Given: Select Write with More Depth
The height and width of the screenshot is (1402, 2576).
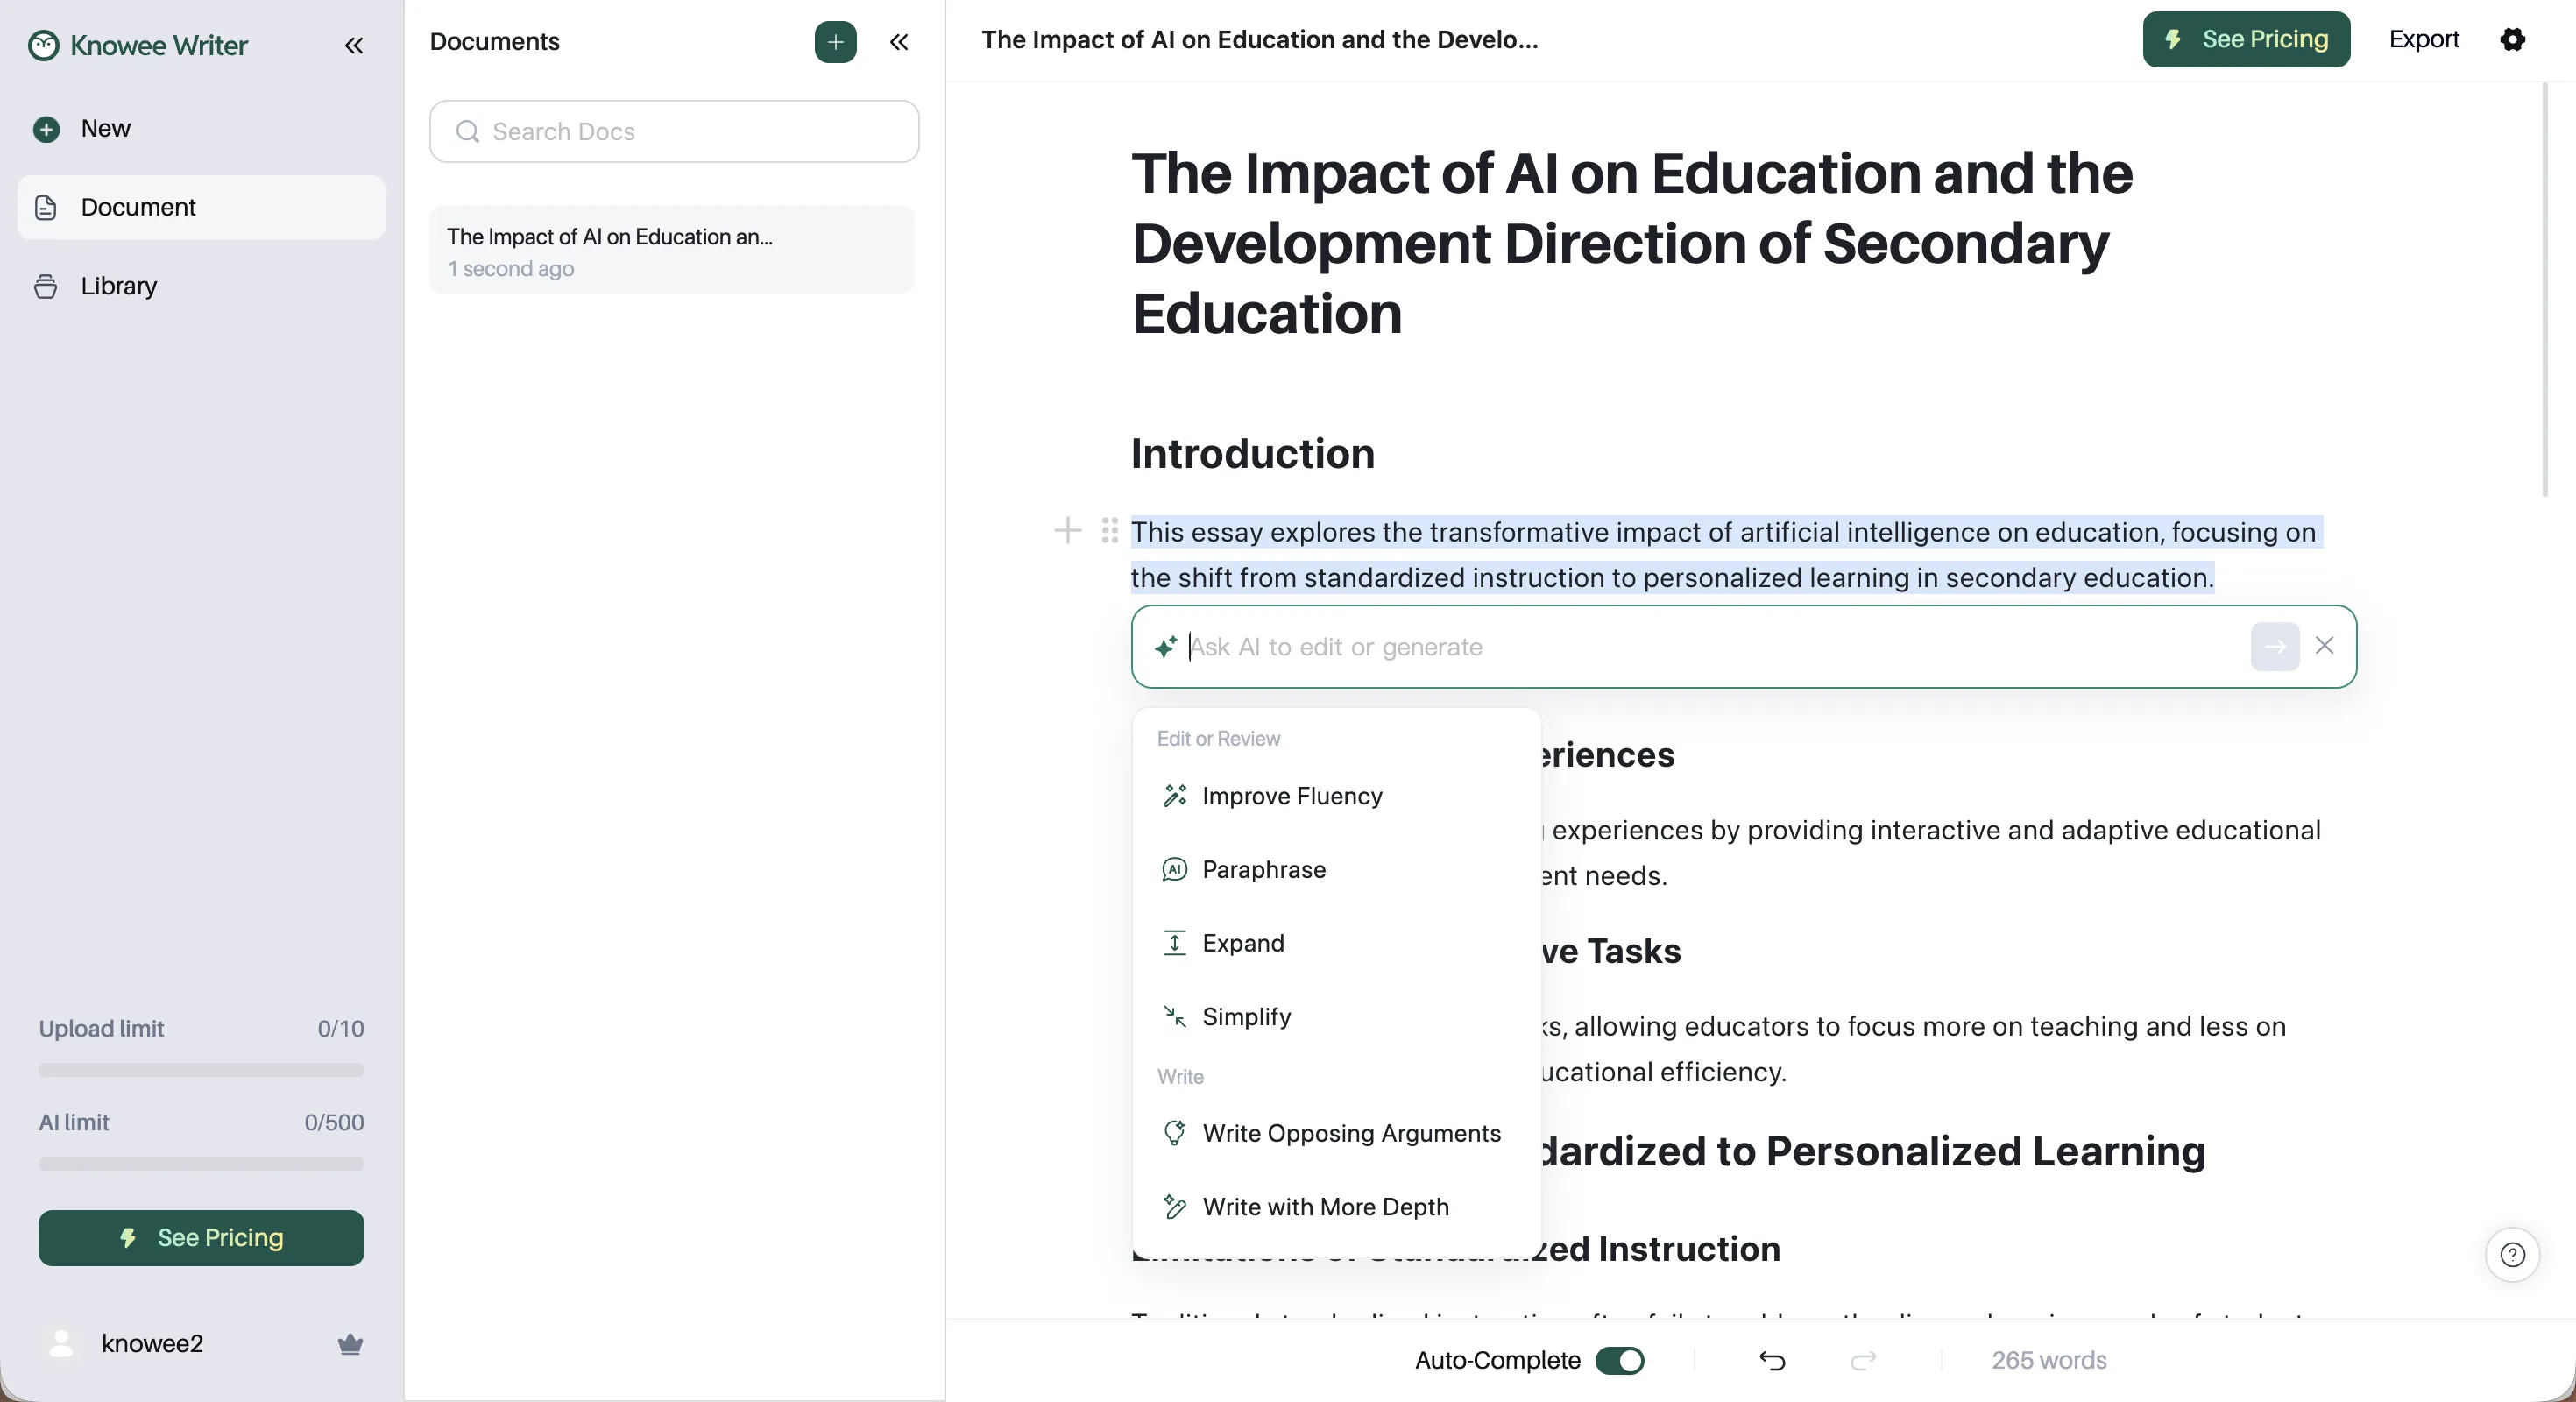Looking at the screenshot, I should coord(1326,1207).
